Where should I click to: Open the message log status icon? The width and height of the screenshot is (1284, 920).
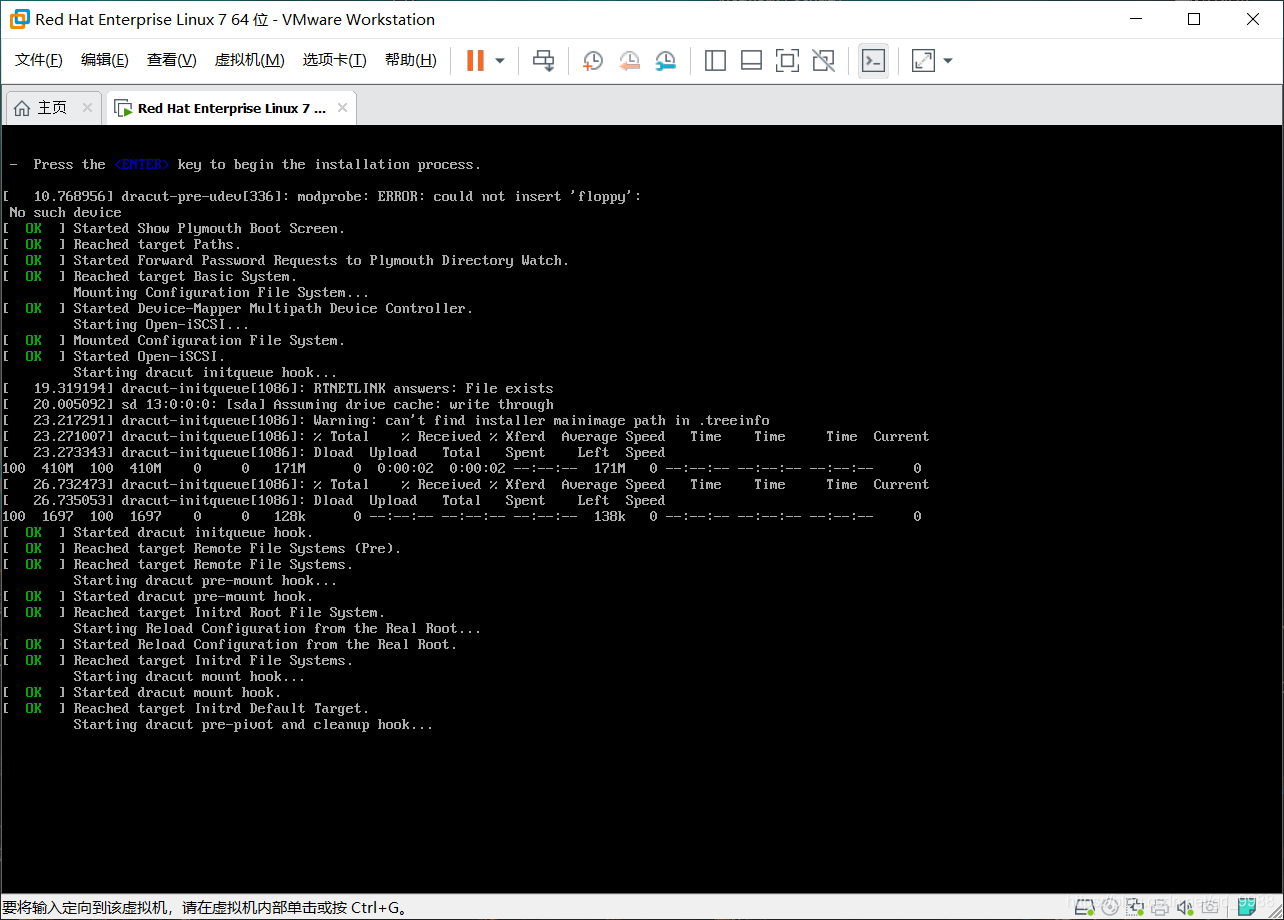coord(1247,905)
